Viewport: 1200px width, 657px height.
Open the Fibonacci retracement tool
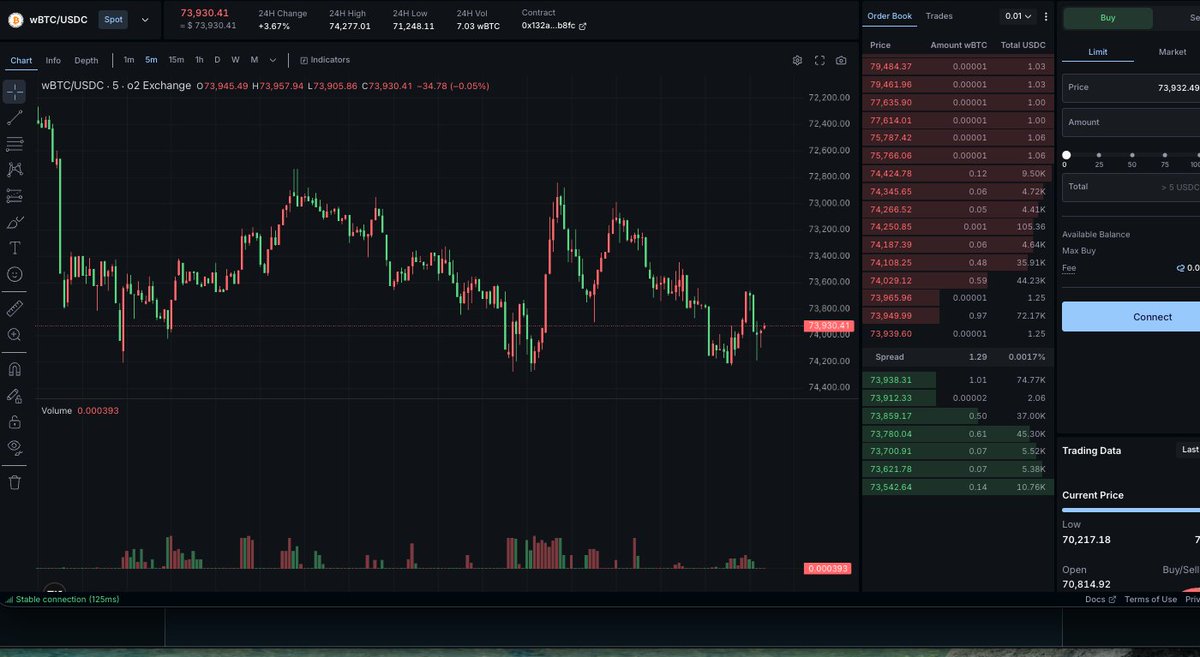point(15,144)
